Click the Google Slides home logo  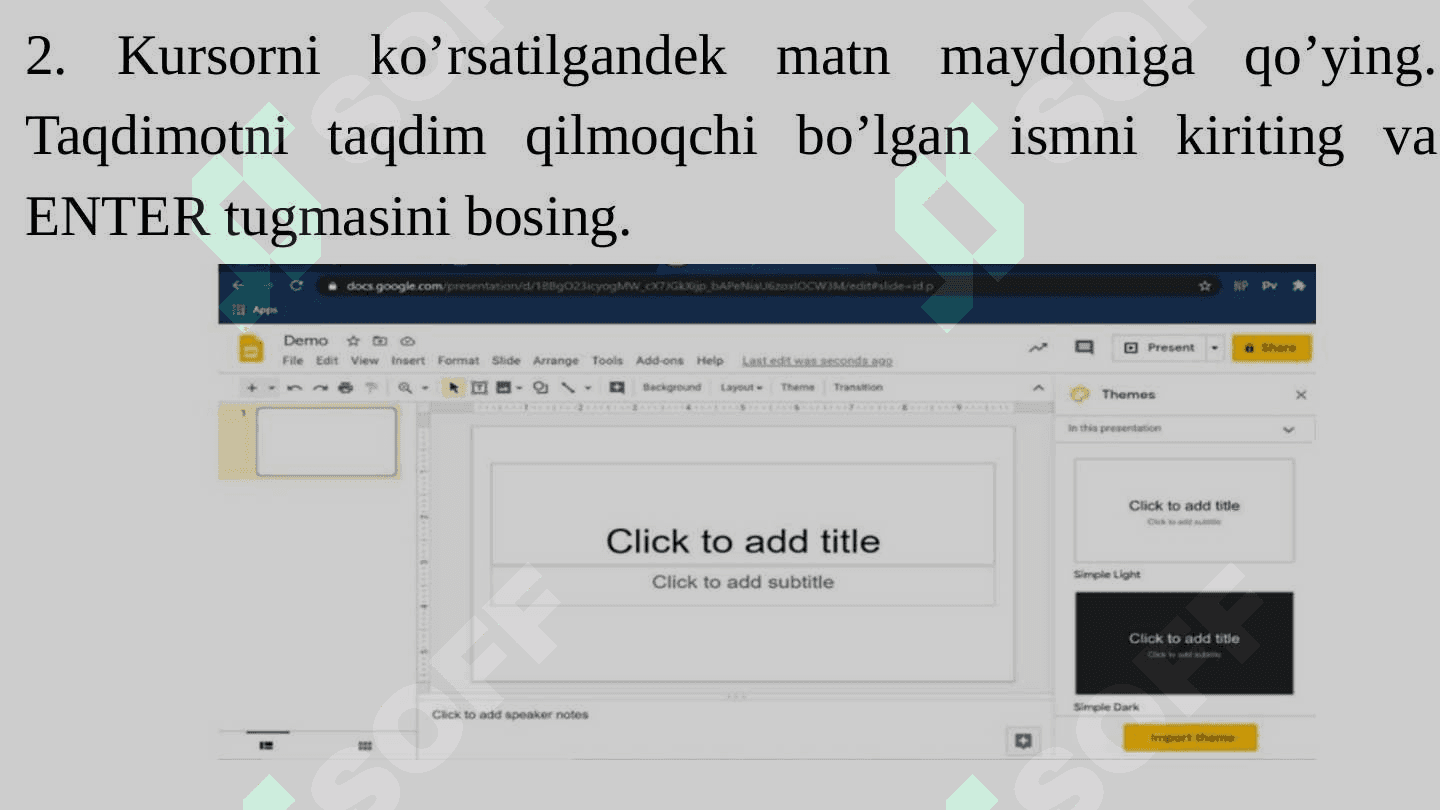(251, 349)
